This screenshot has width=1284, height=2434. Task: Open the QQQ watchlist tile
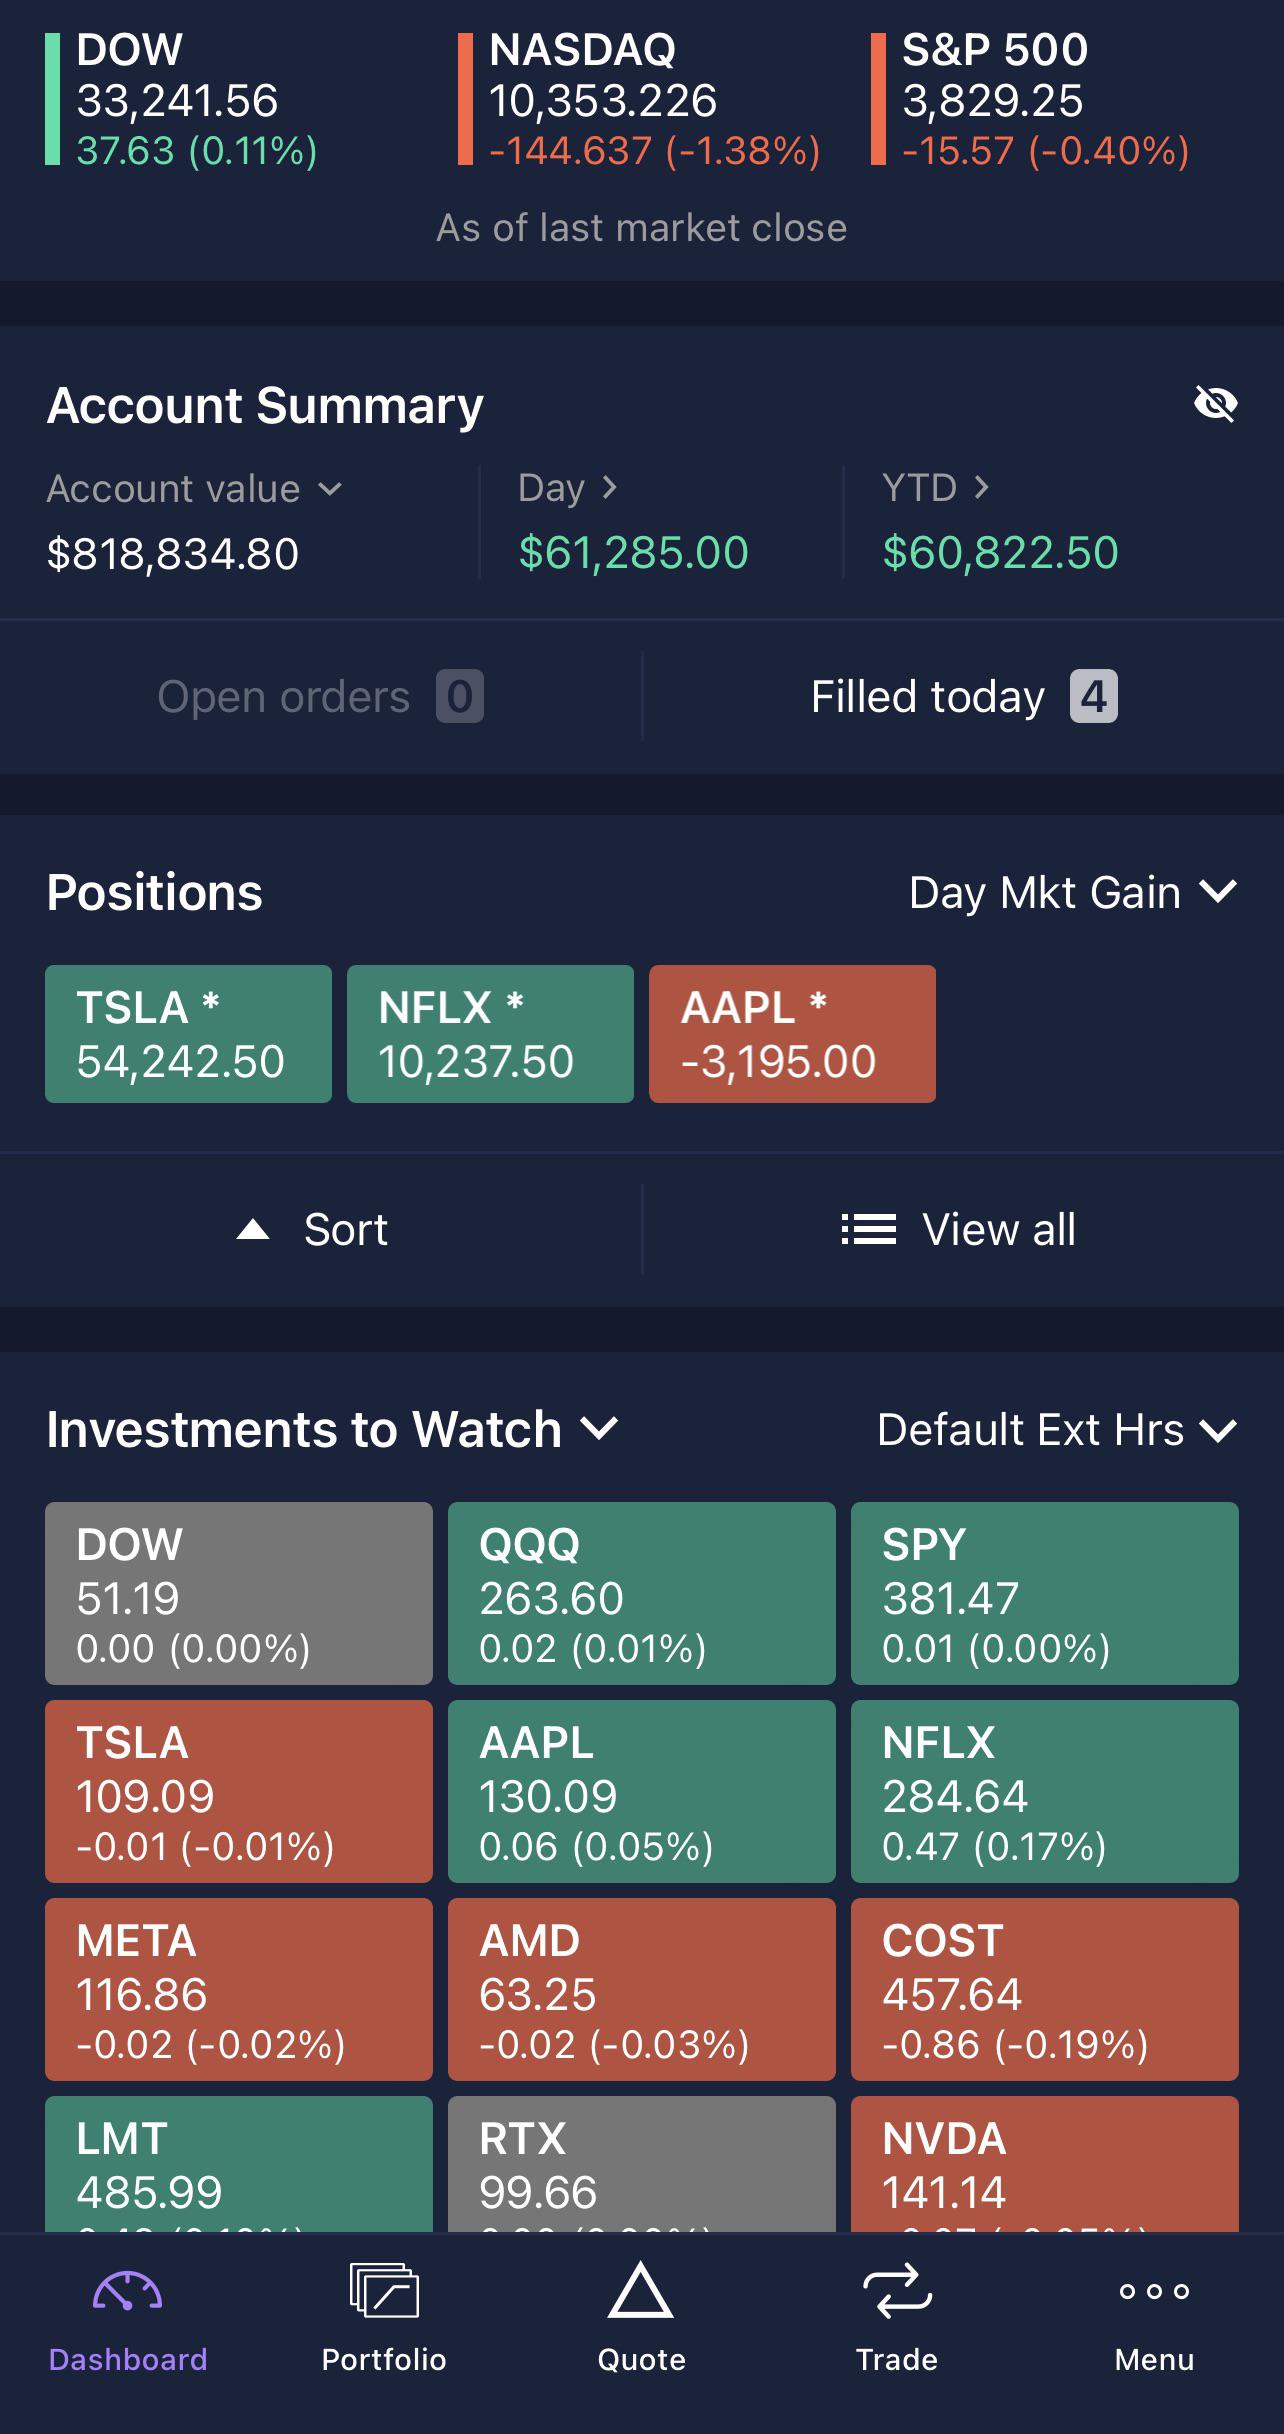(x=641, y=1593)
